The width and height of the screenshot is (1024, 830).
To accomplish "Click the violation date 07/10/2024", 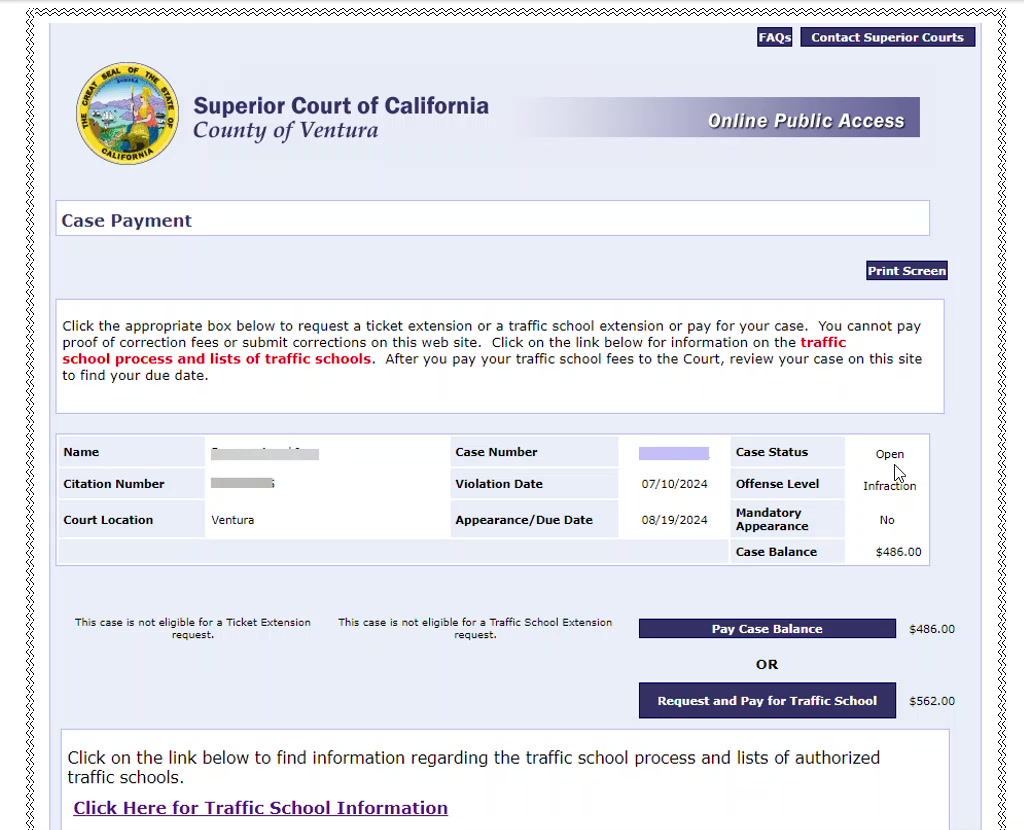I will (674, 484).
